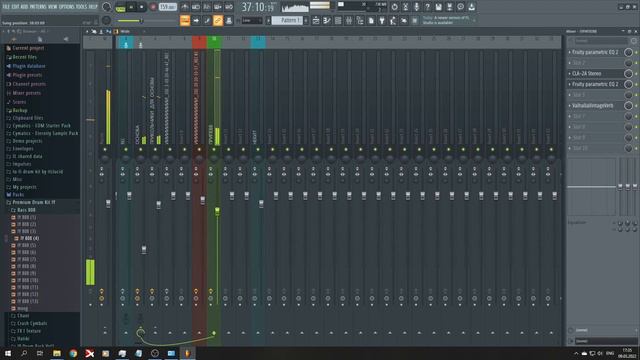Click the main pitch knob in toolbar
The image size is (640, 360).
point(107,20)
